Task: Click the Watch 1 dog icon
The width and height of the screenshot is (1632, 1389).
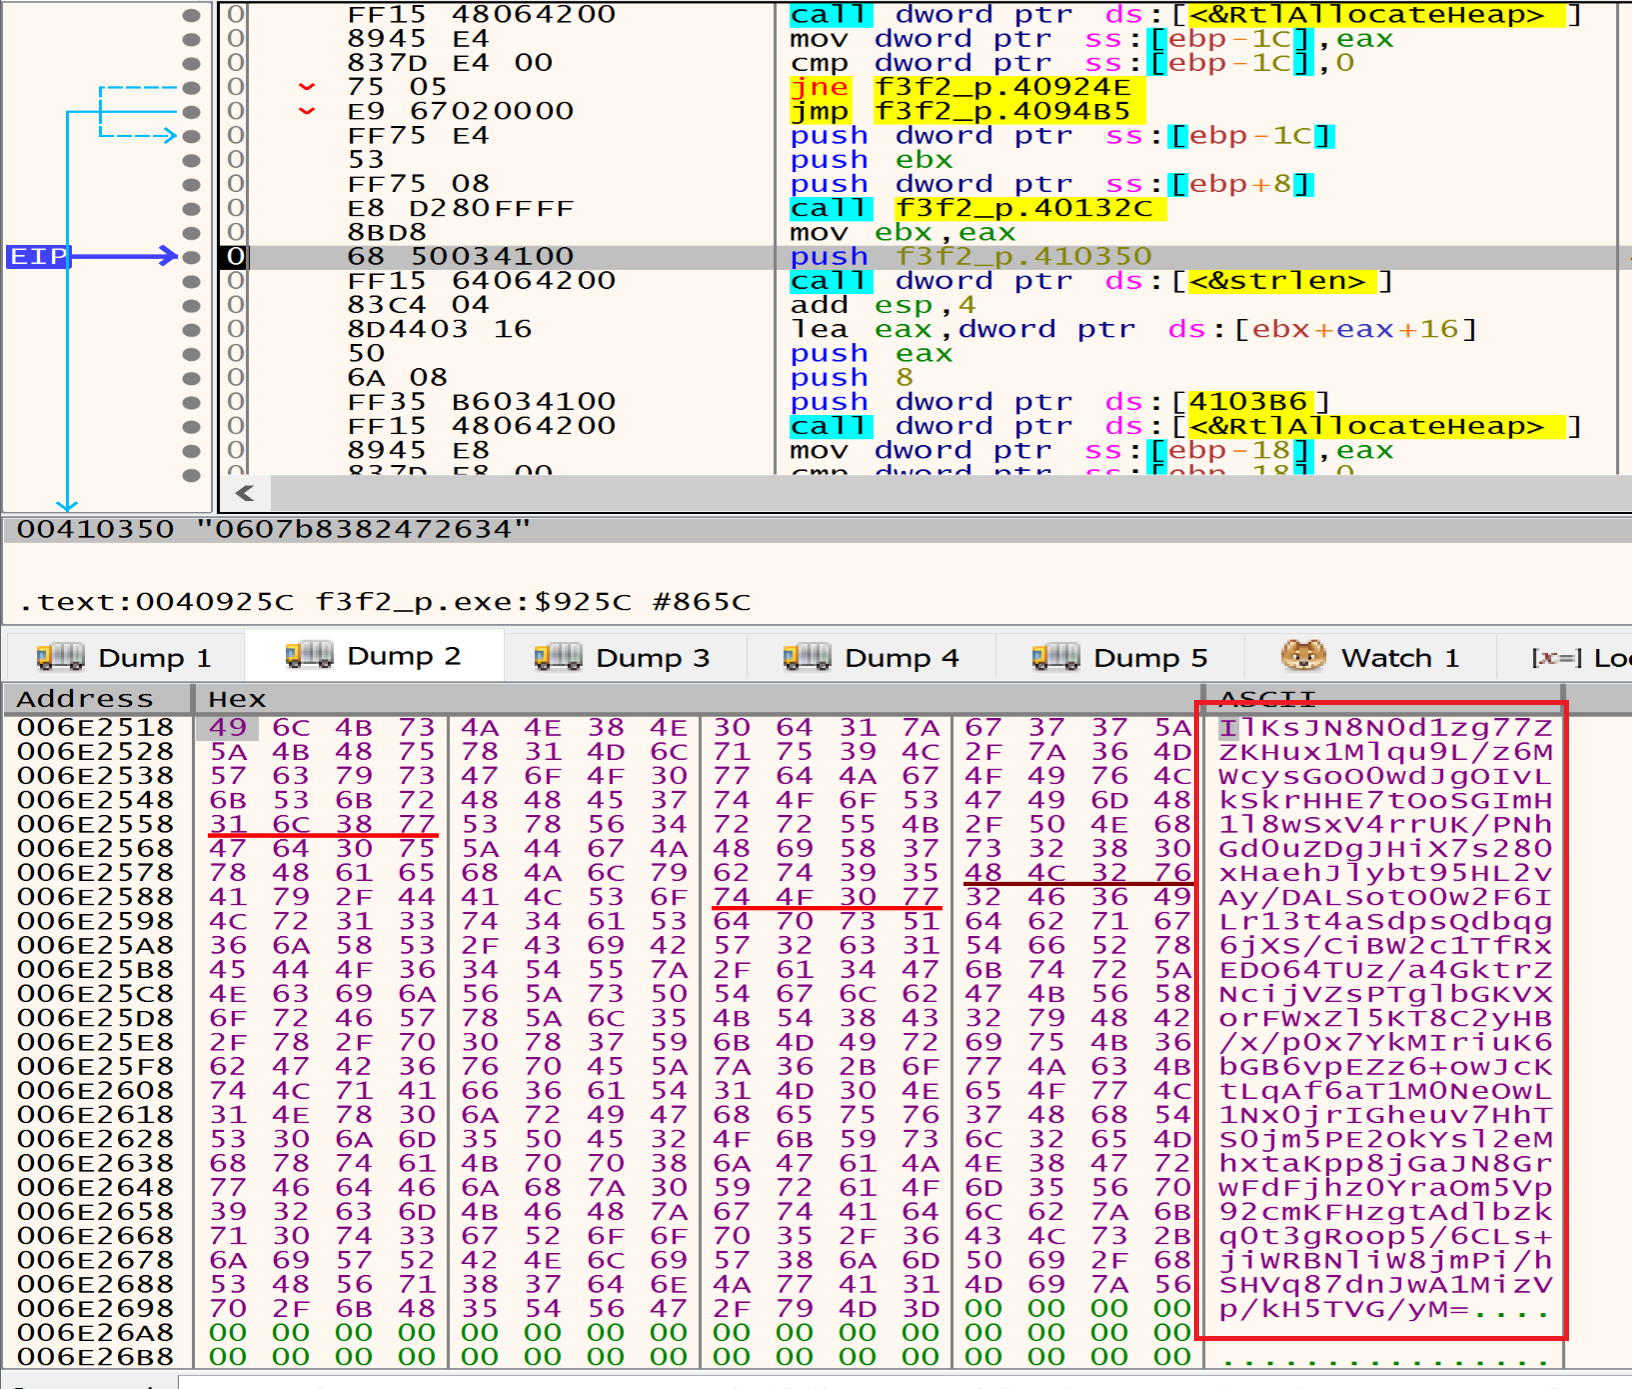Action: 1302,656
